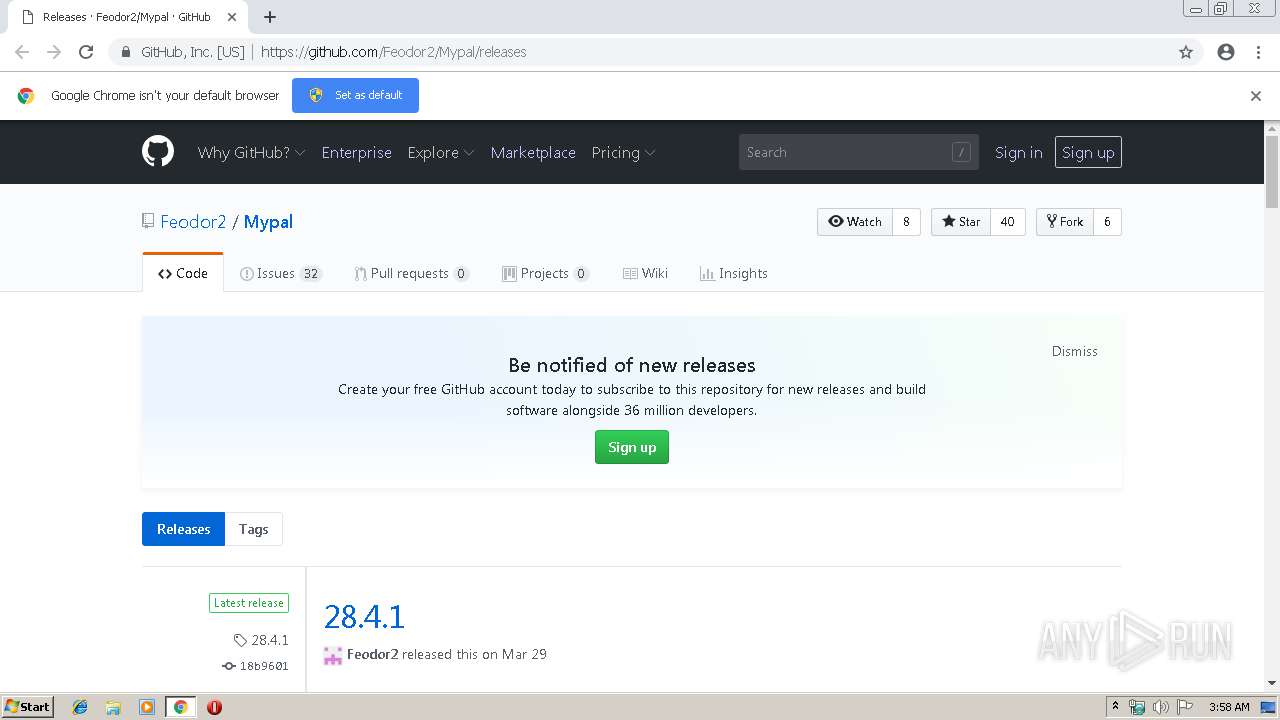Image resolution: width=1280 pixels, height=720 pixels.
Task: View the 40 stargazers count
Action: click(x=1007, y=222)
